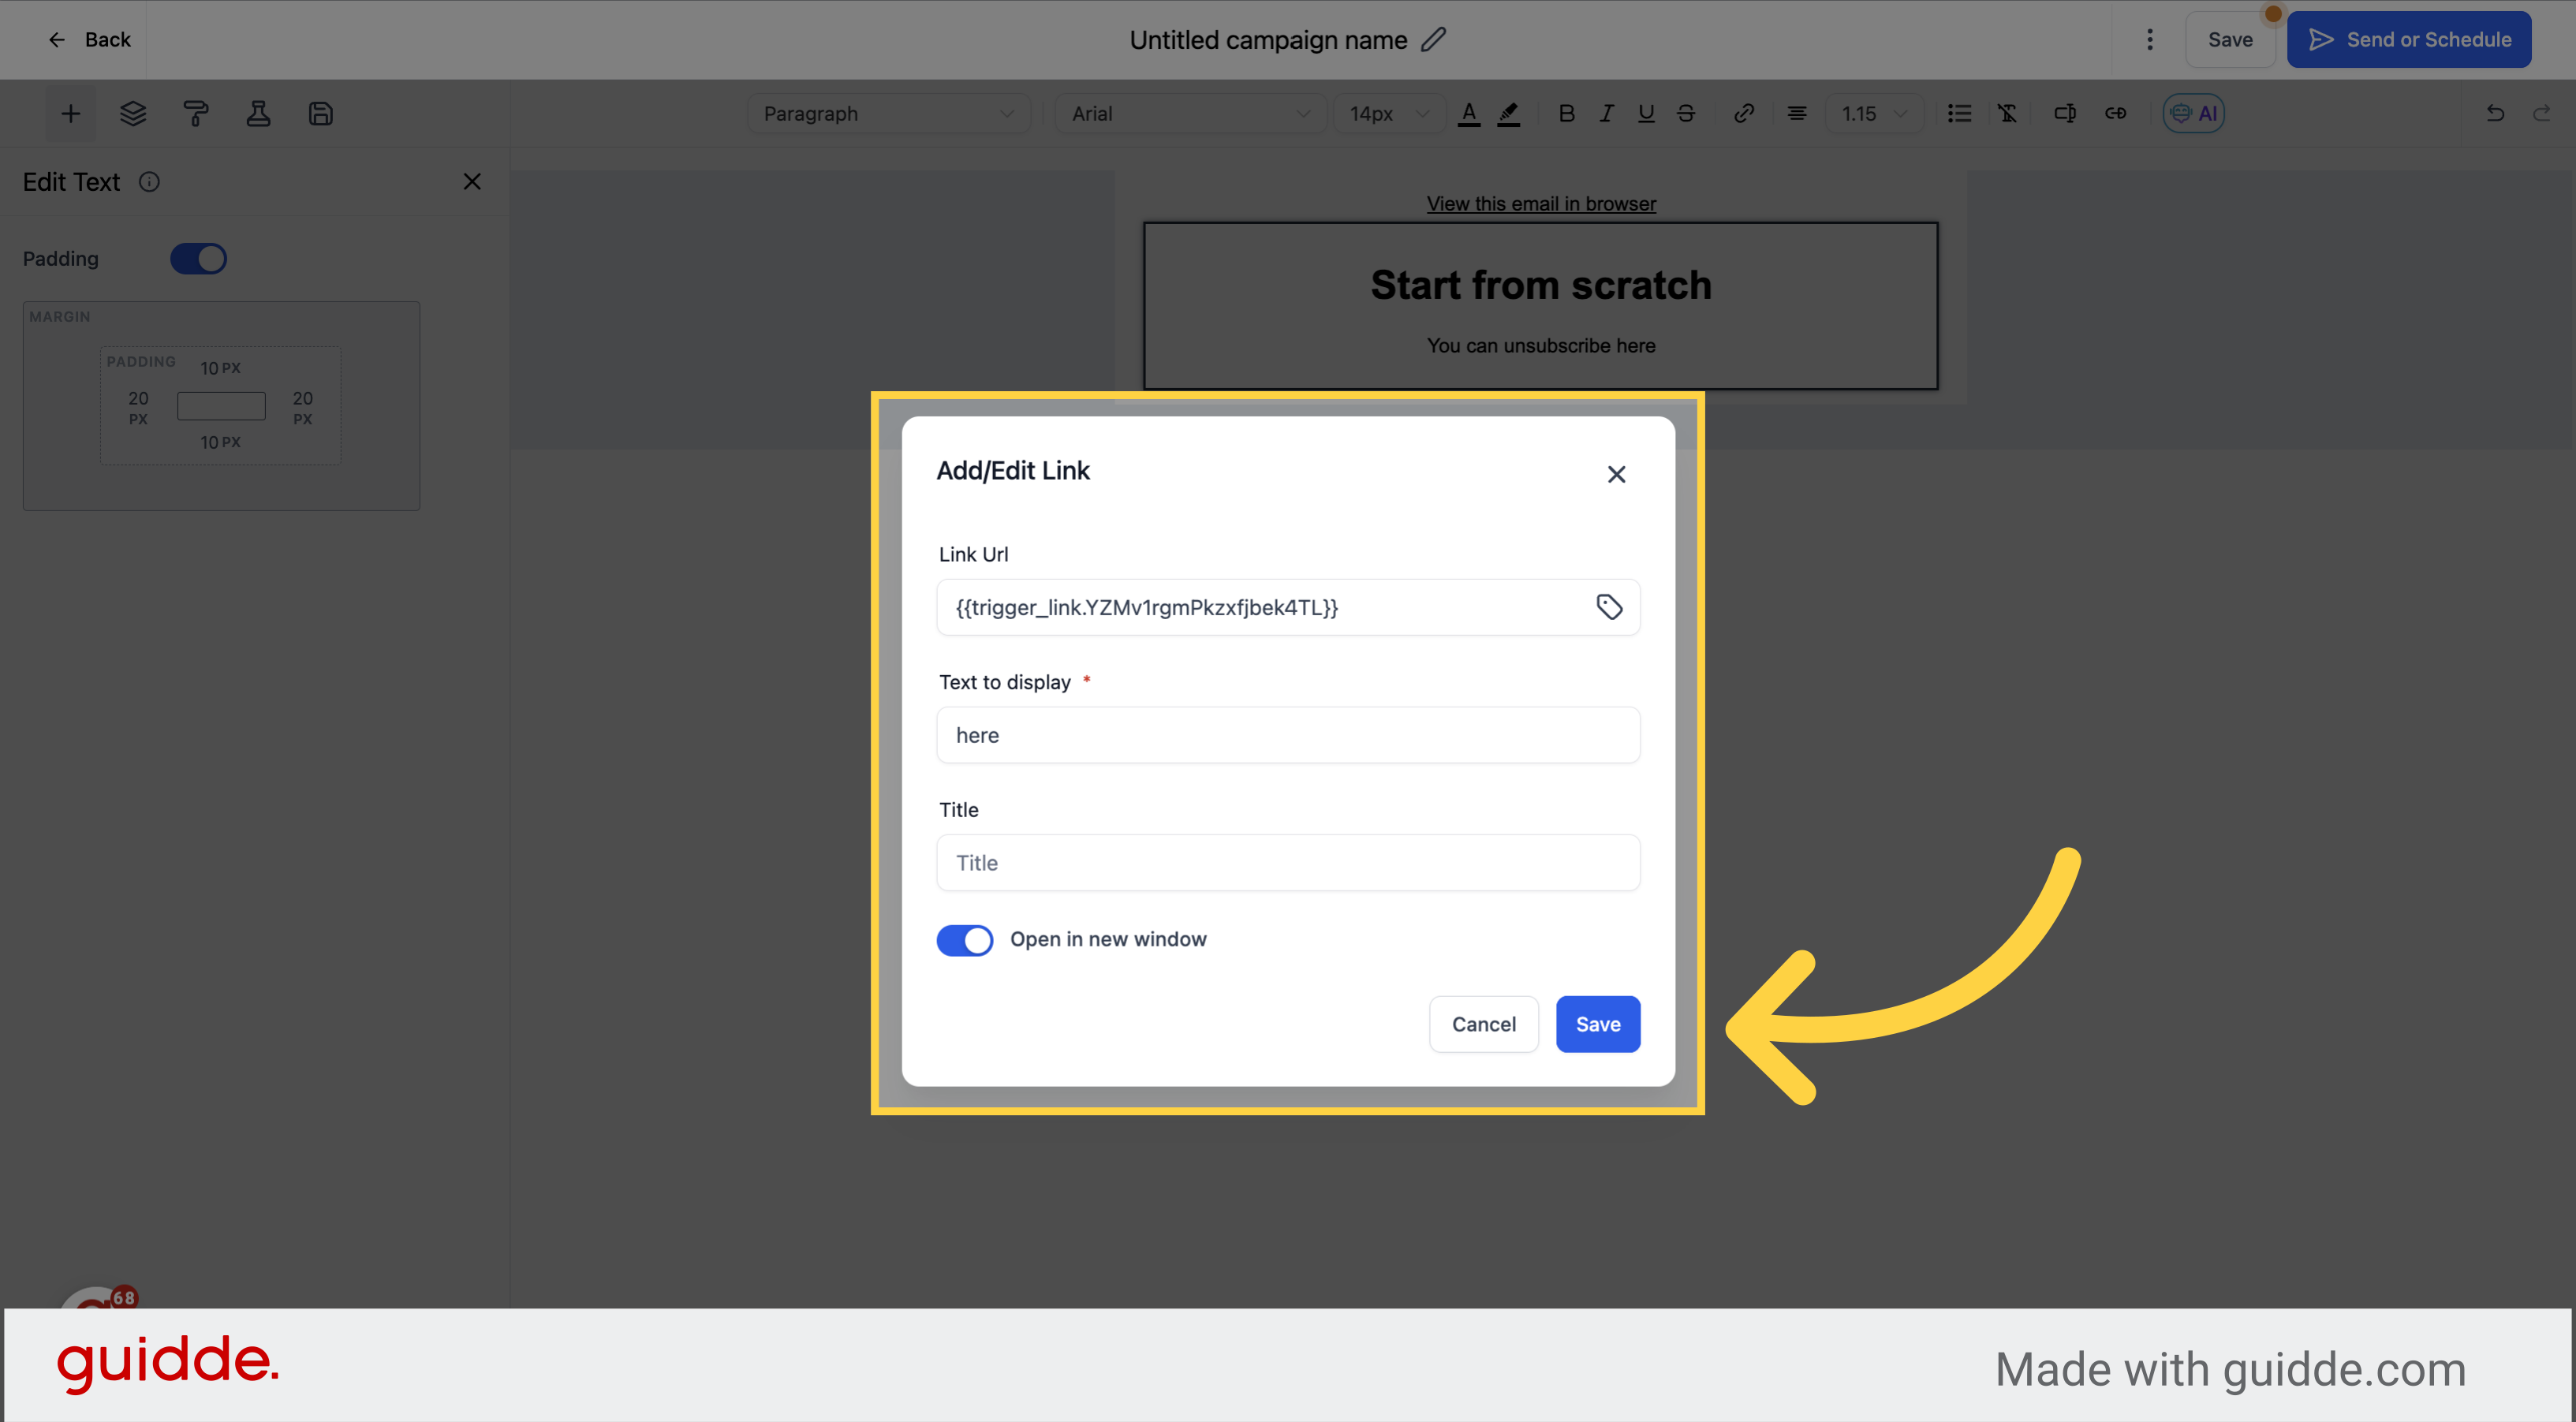Open the AI assistant button
The image size is (2576, 1422).
point(2194,114)
